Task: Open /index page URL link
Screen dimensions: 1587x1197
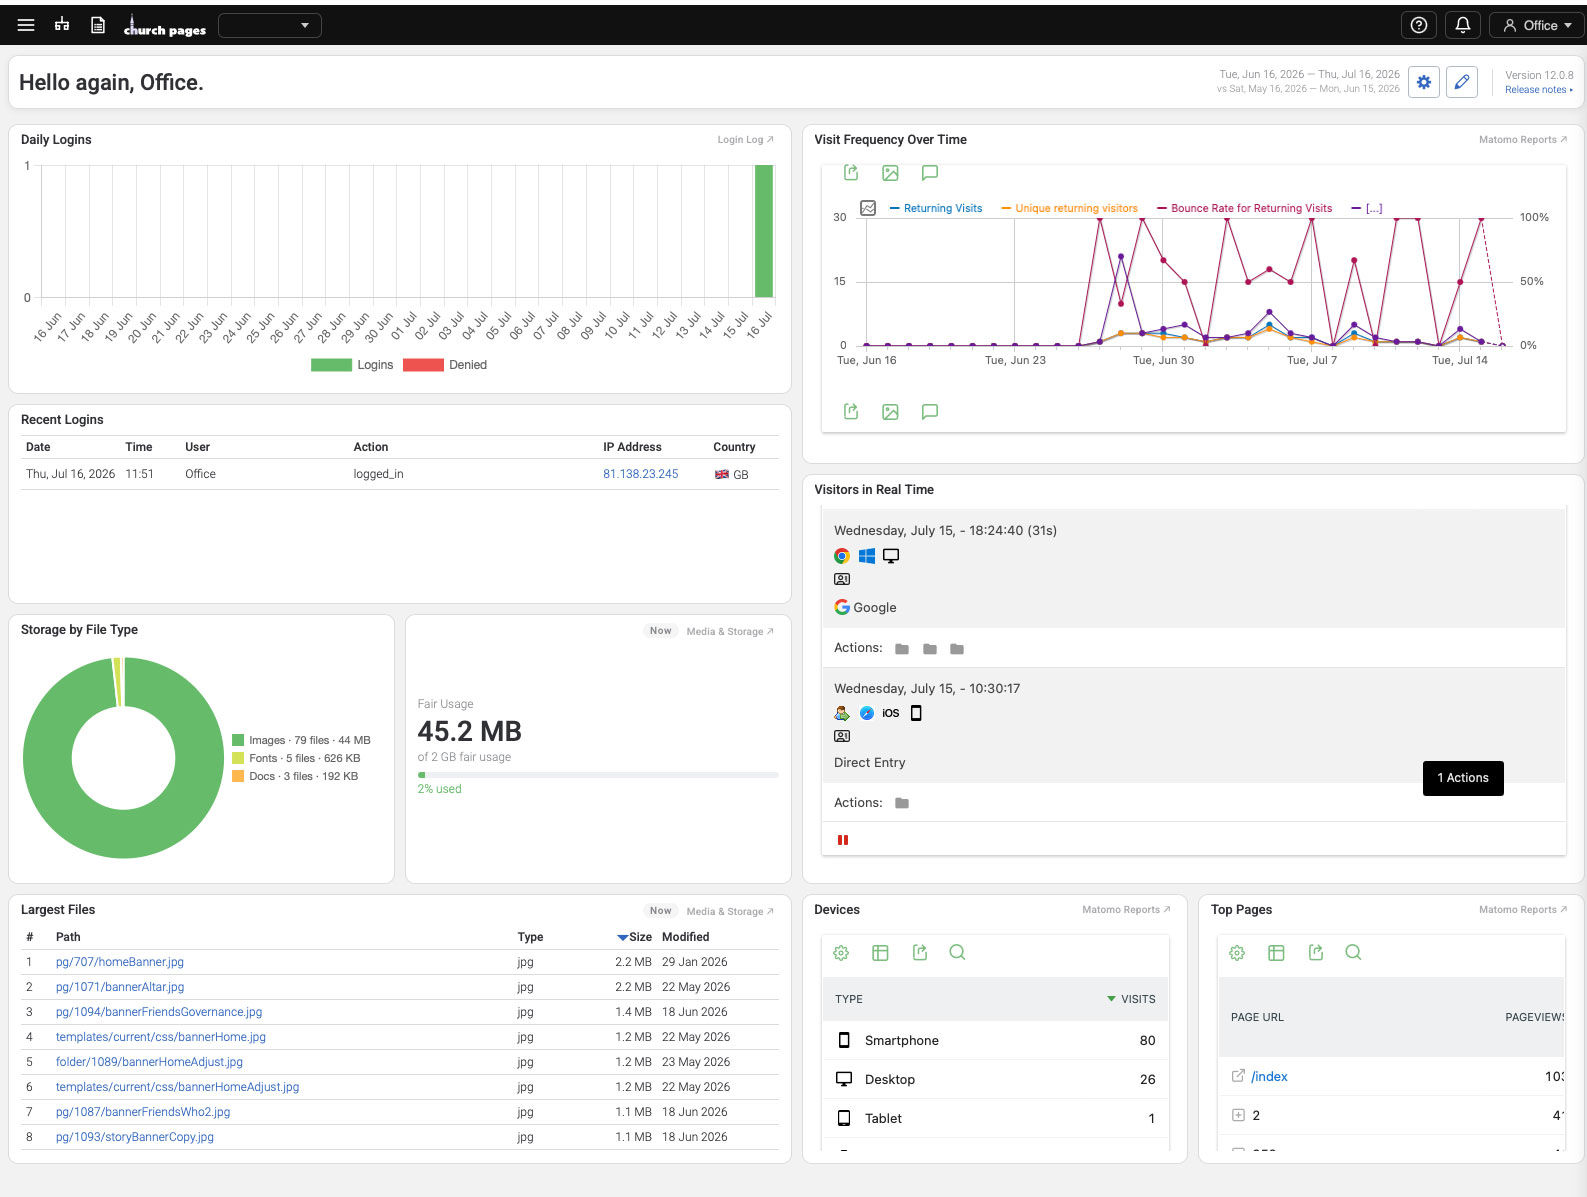Action: pos(1269,1076)
